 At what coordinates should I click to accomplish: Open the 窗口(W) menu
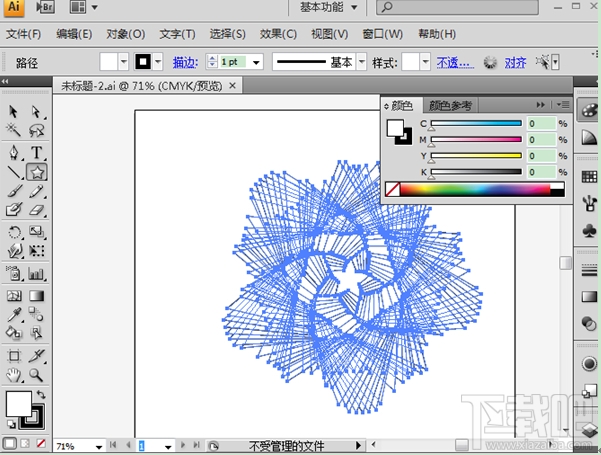coord(383,34)
